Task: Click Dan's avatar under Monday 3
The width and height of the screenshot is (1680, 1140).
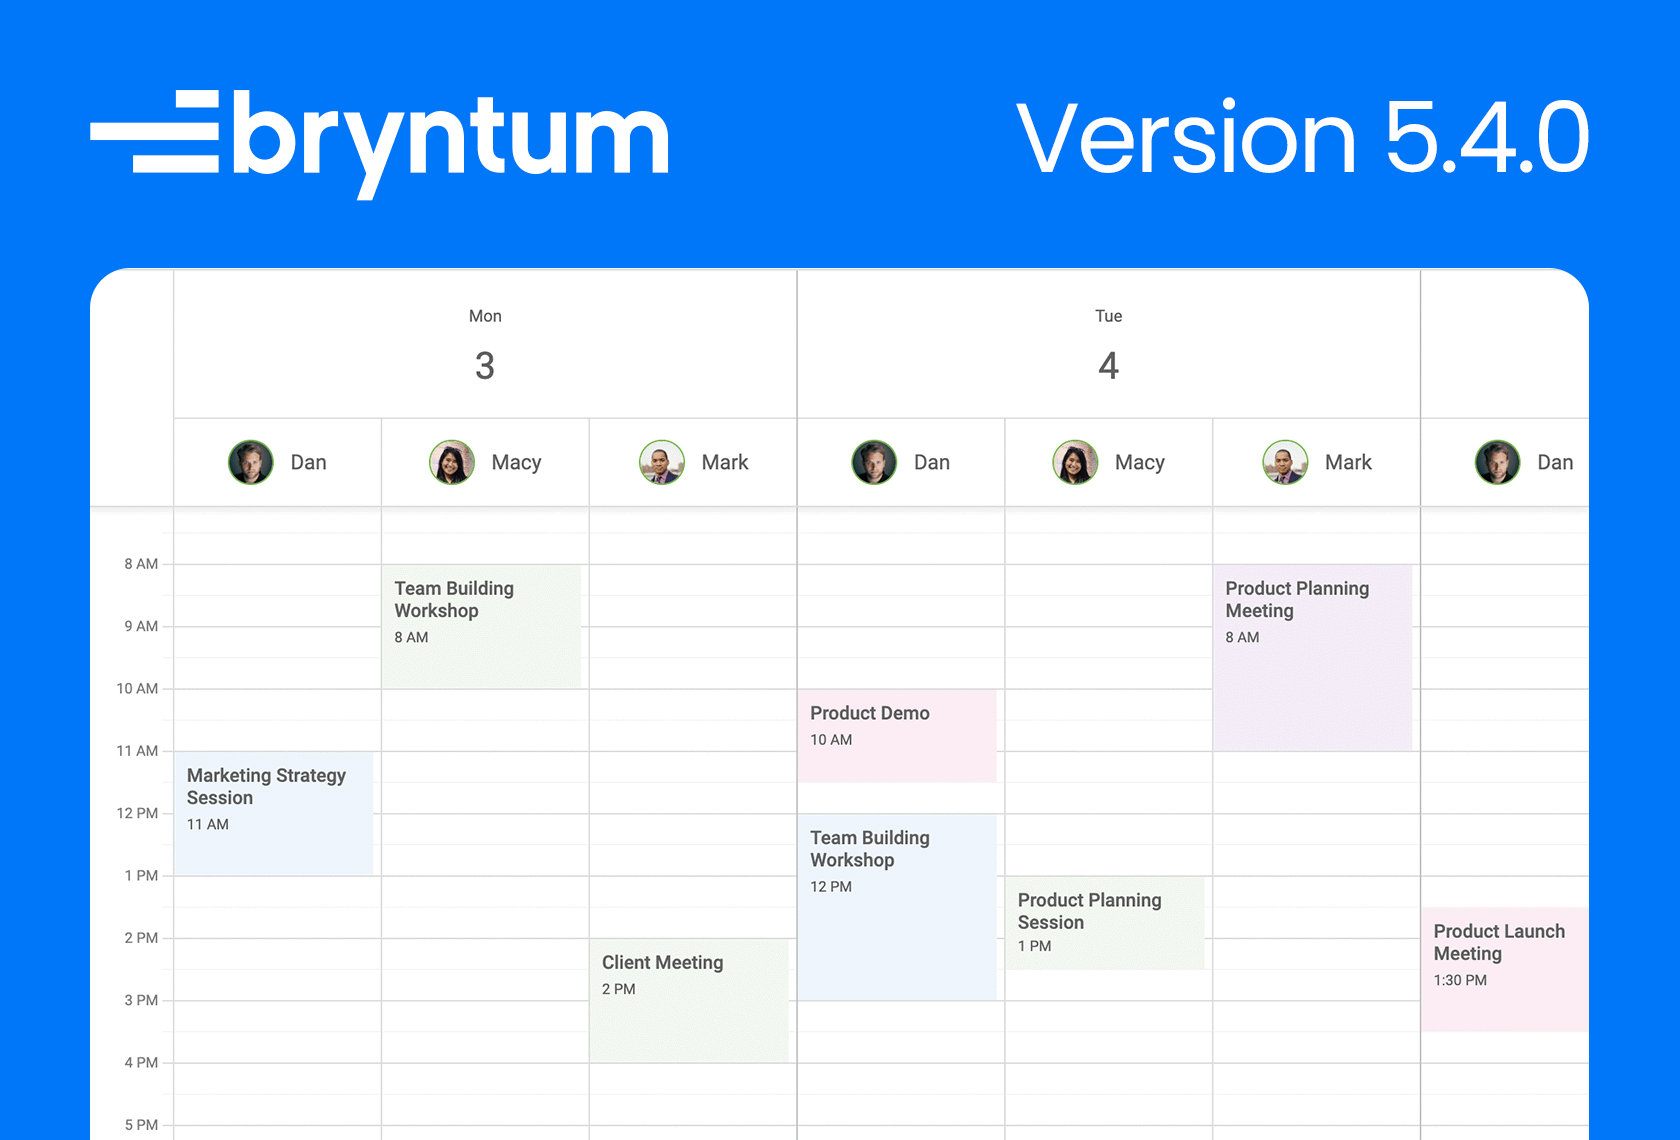Action: pyautogui.click(x=251, y=462)
